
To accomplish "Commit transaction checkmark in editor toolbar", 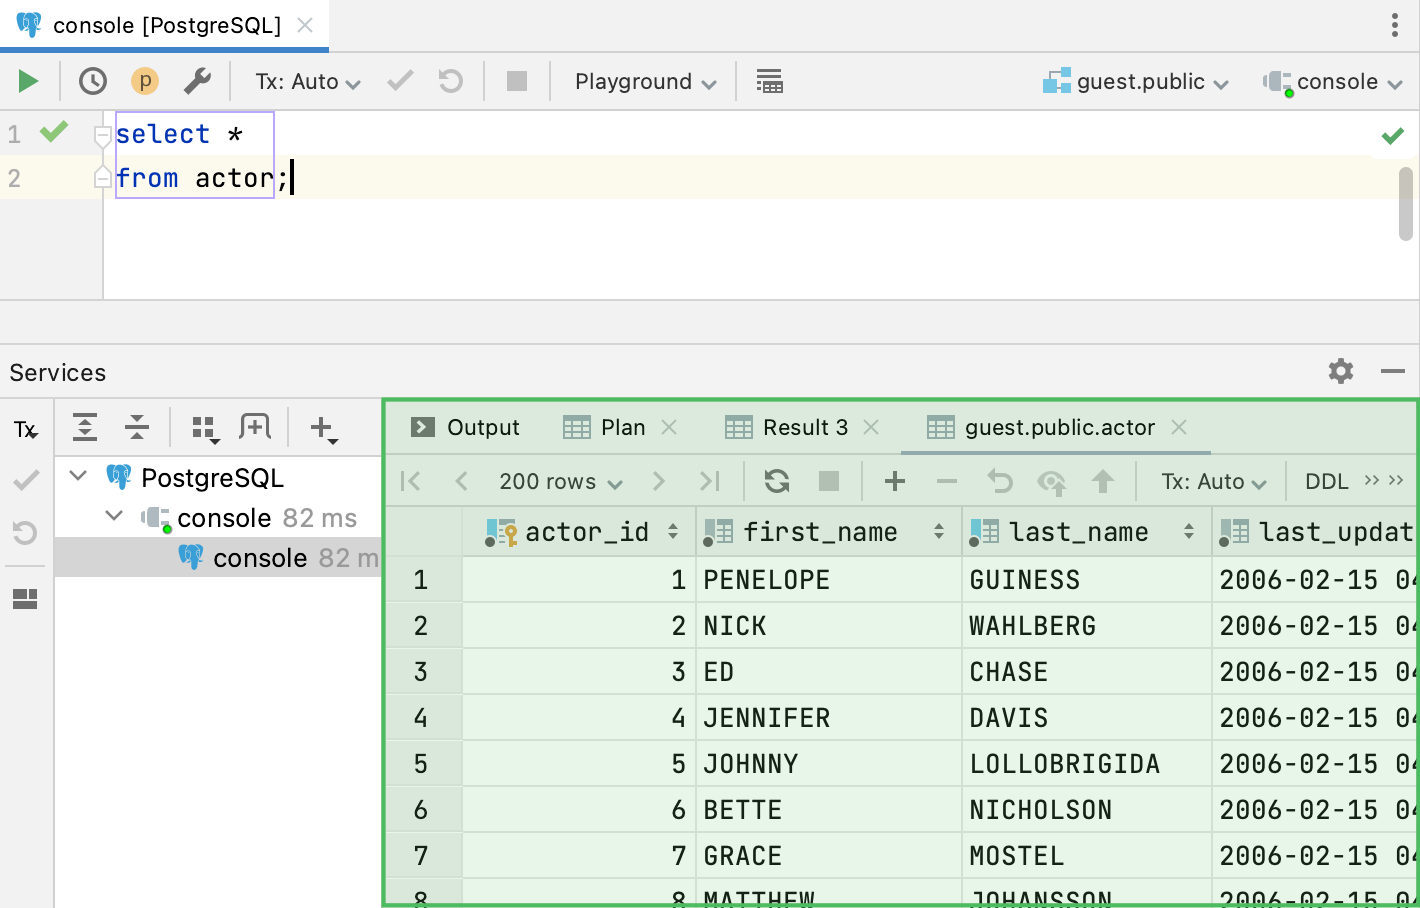I will 400,81.
